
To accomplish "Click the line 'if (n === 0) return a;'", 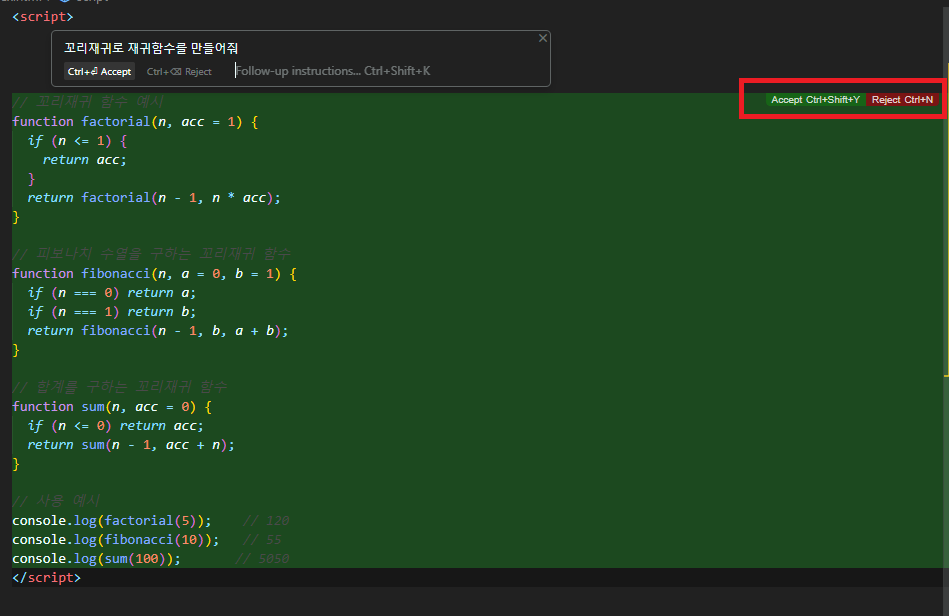I will pyautogui.click(x=111, y=293).
